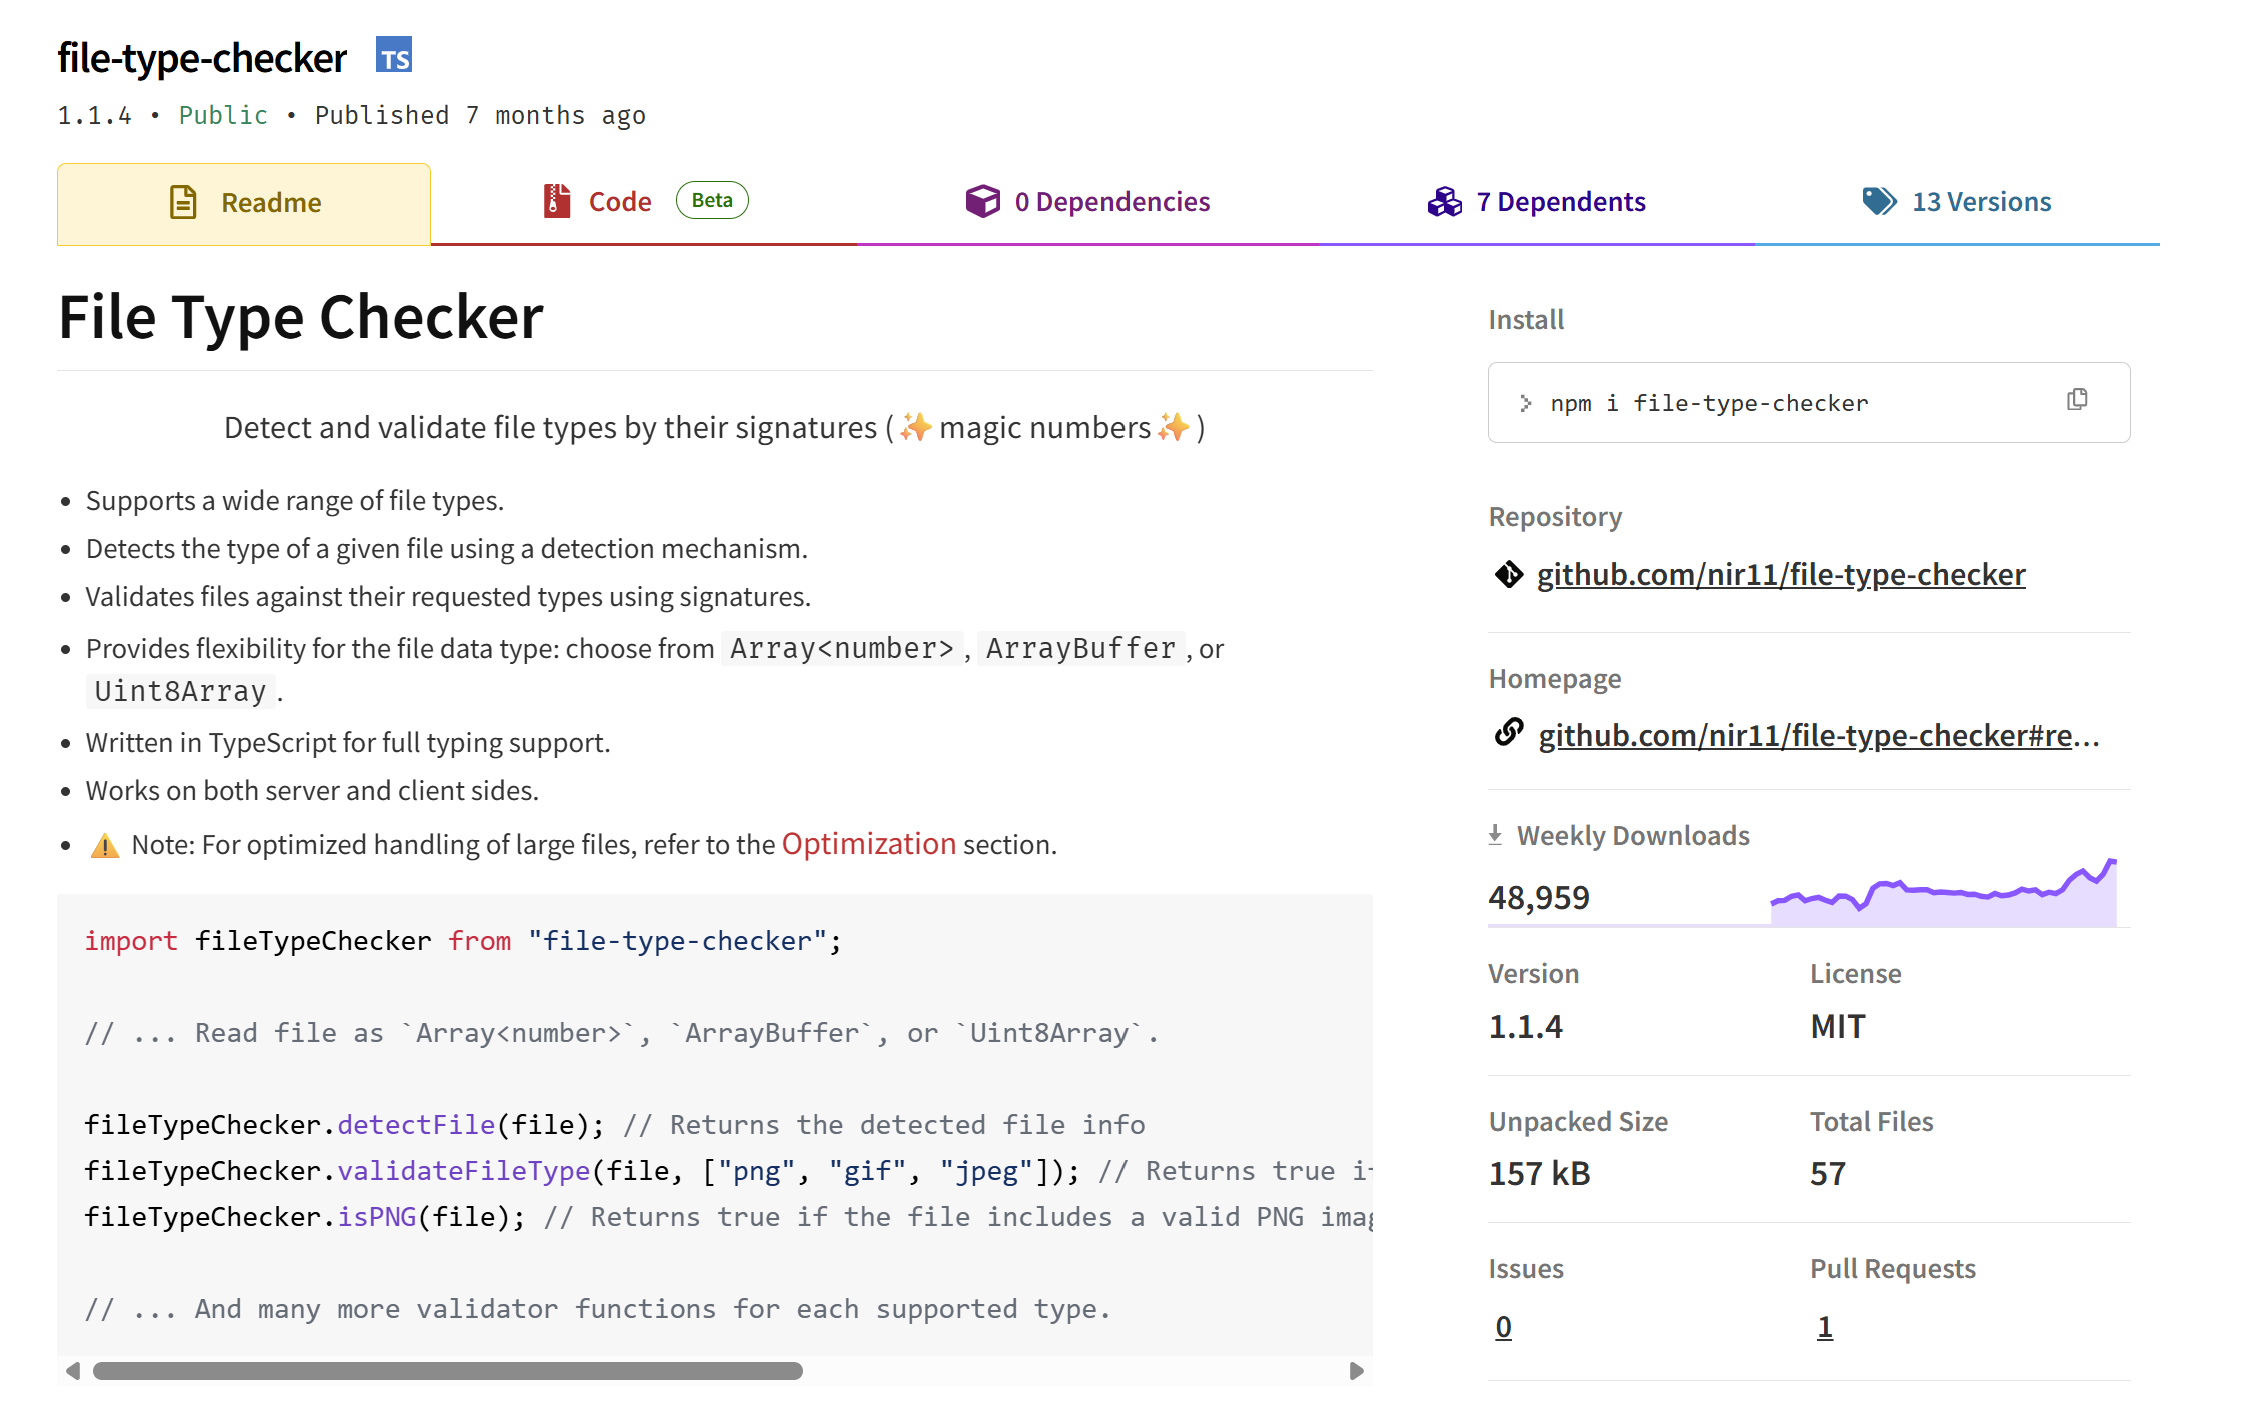2242x1402 pixels.
Task: Open the Pull Requests count link 1
Action: click(x=1824, y=1327)
